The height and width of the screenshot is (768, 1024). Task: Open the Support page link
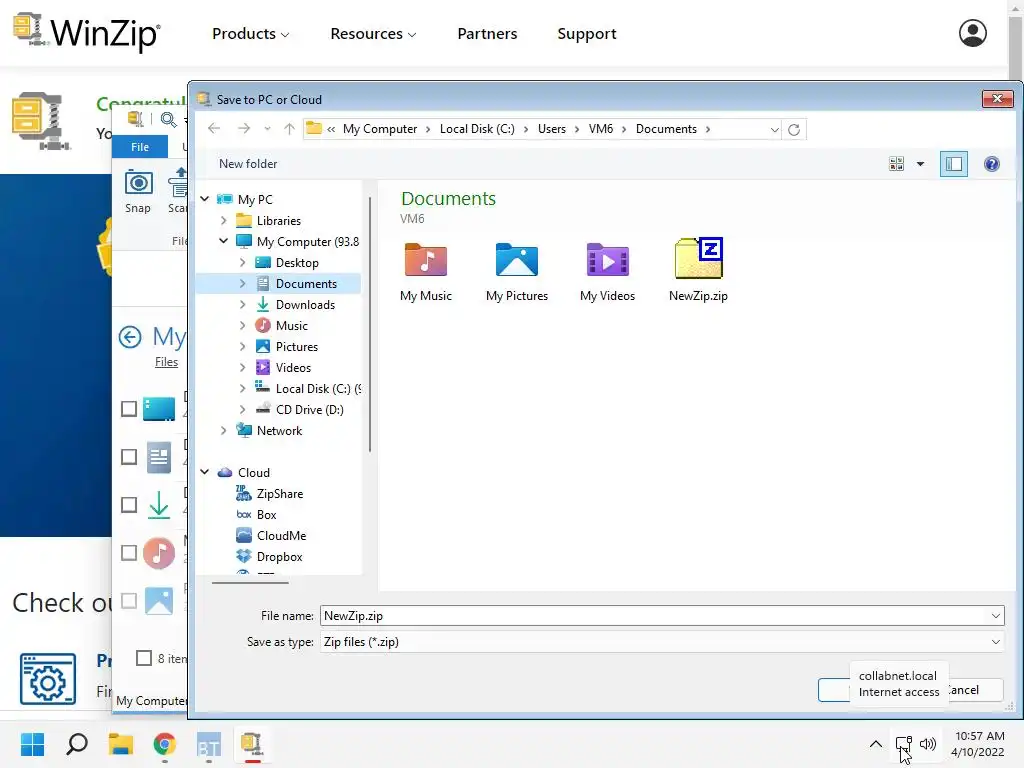pos(586,33)
